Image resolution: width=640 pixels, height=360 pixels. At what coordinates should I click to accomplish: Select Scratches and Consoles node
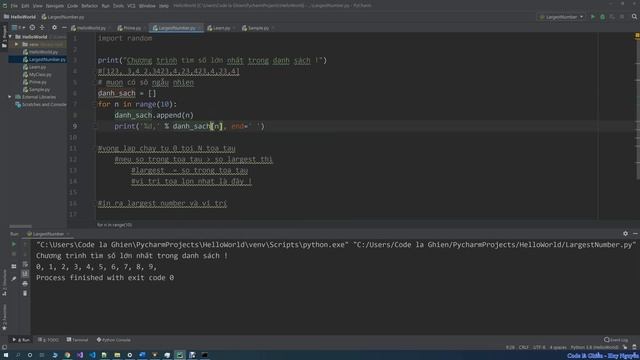pos(41,104)
